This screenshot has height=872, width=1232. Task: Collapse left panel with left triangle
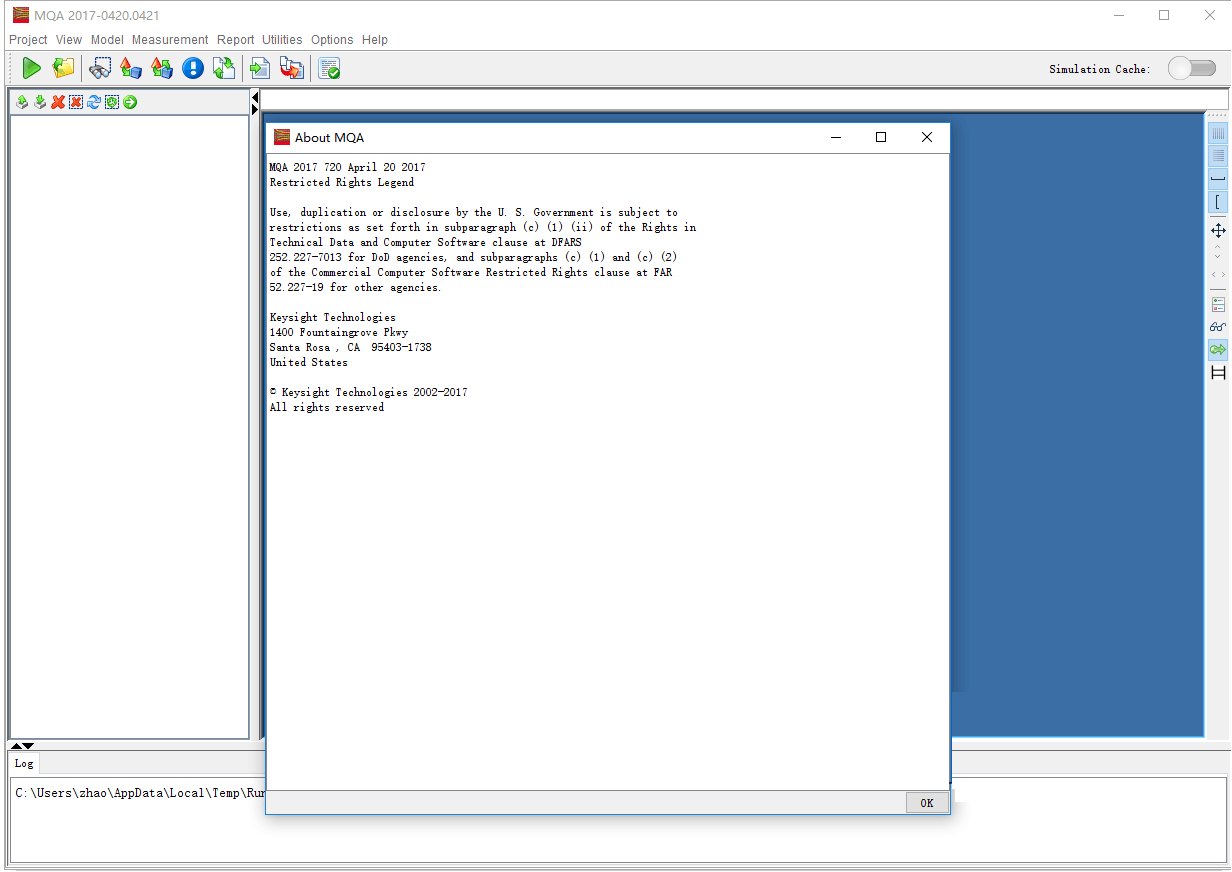pyautogui.click(x=255, y=97)
